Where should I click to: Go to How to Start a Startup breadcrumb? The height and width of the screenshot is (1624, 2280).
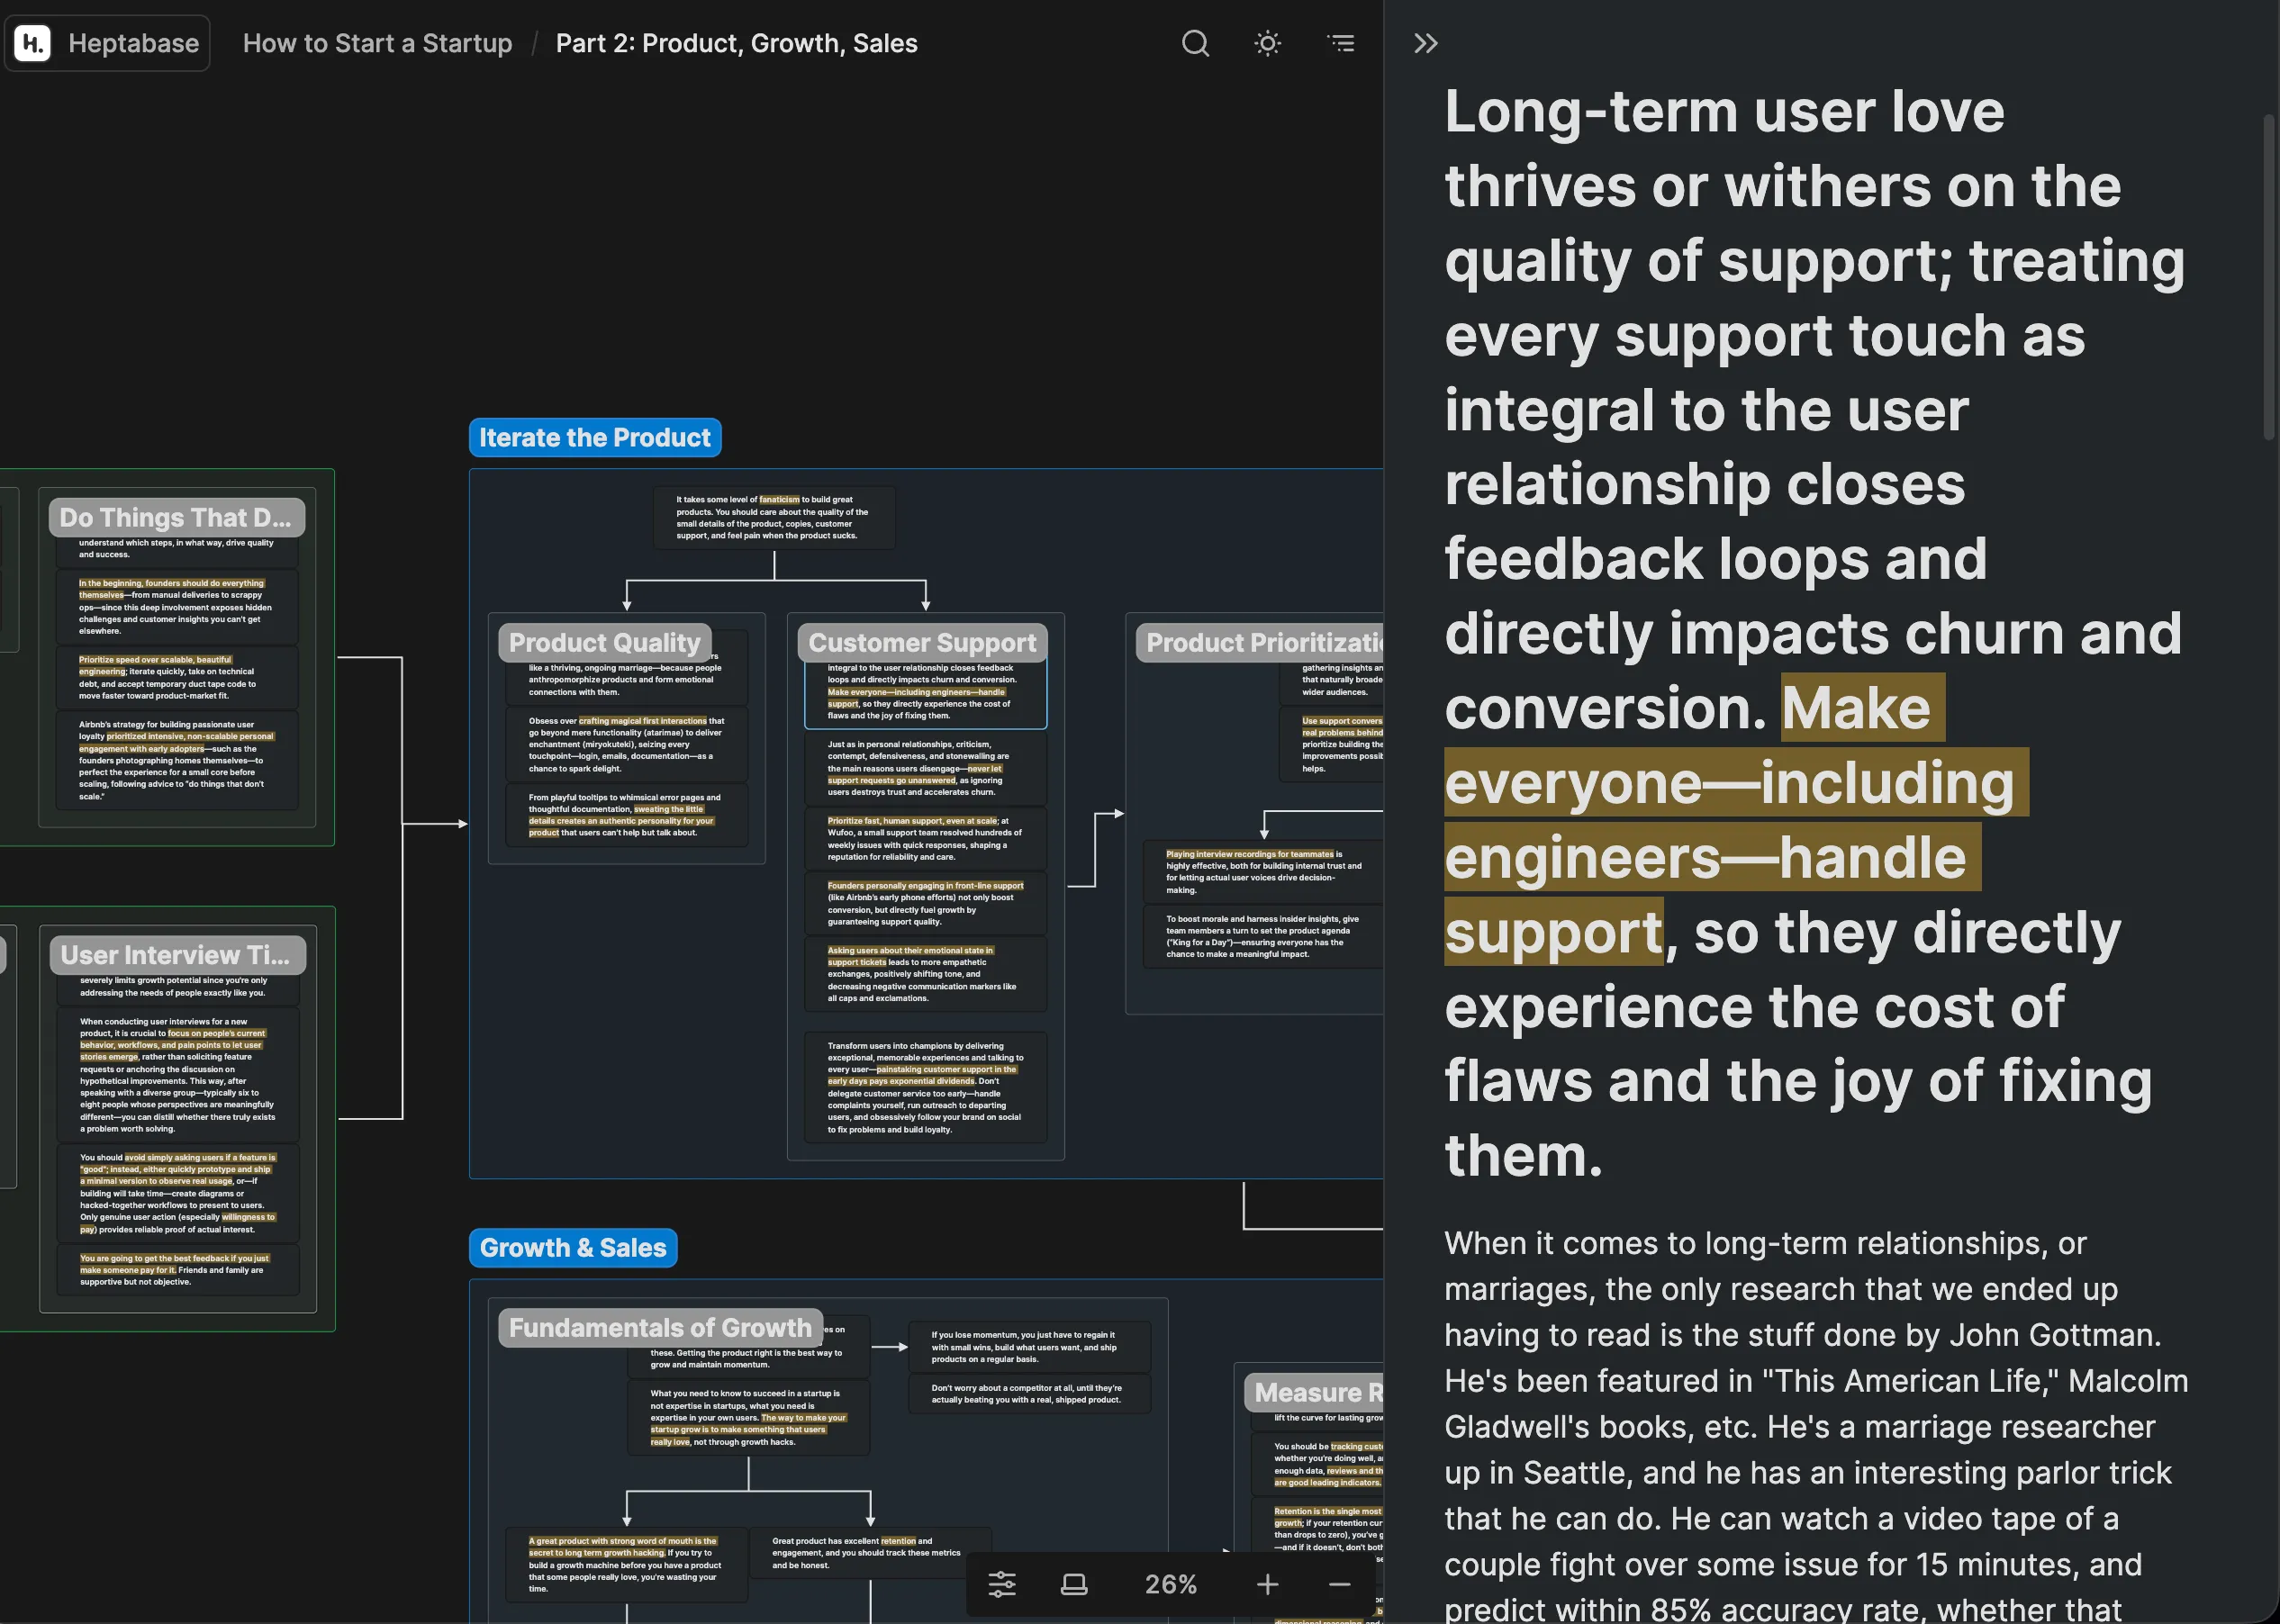click(378, 43)
